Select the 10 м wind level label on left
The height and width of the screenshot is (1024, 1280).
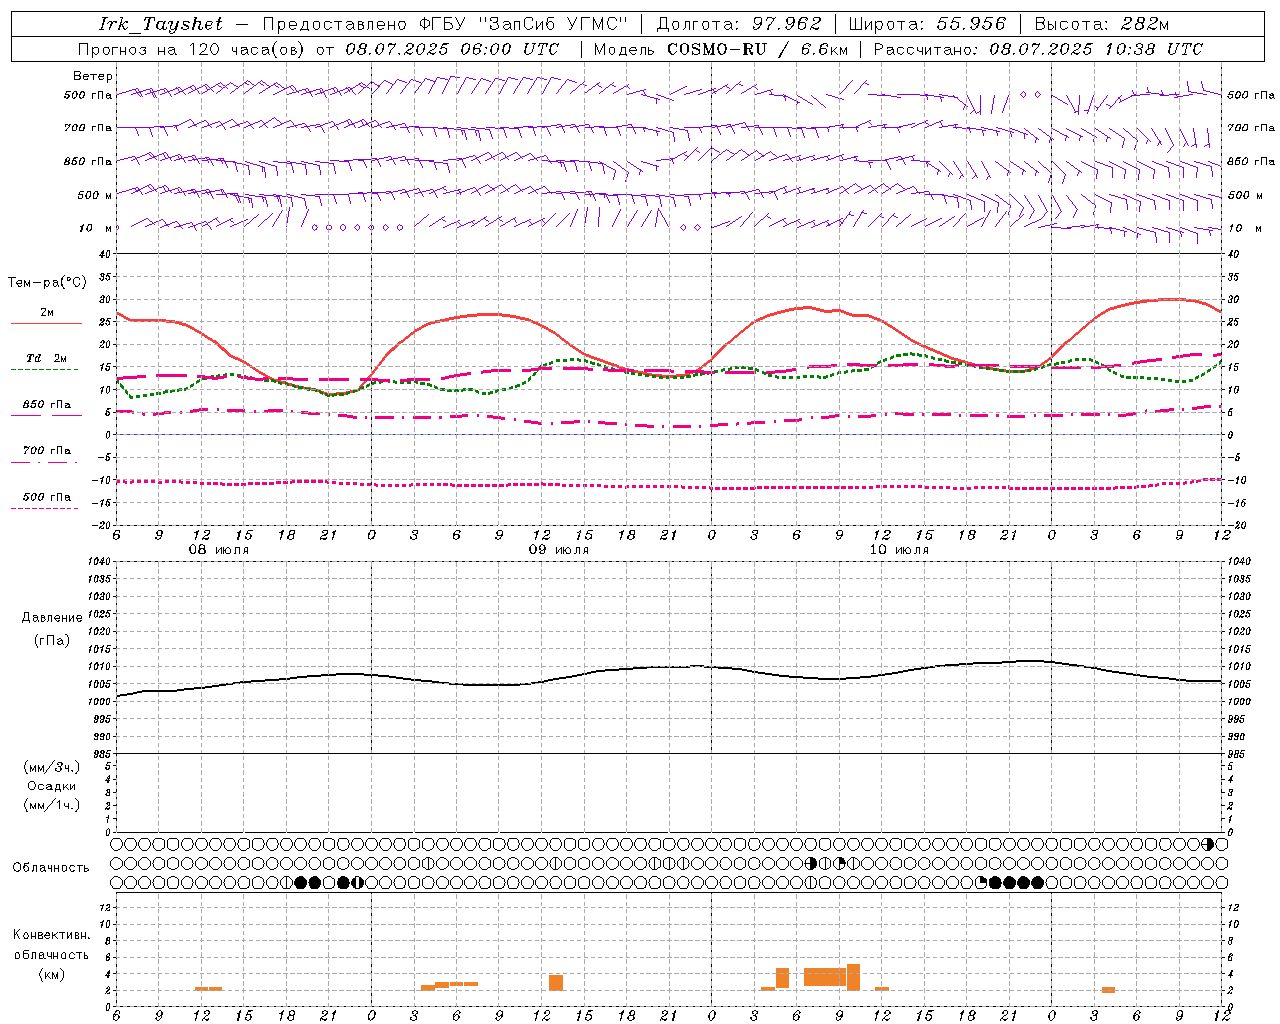click(x=96, y=228)
